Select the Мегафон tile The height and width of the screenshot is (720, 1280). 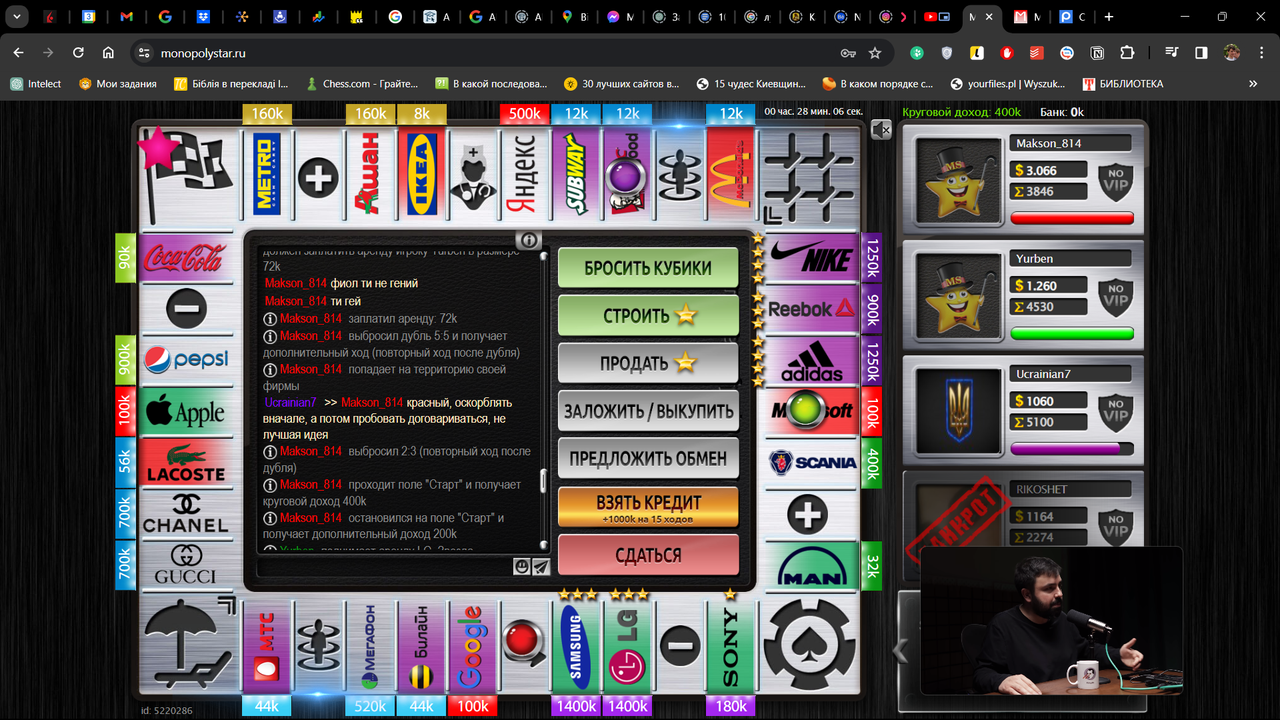369,646
